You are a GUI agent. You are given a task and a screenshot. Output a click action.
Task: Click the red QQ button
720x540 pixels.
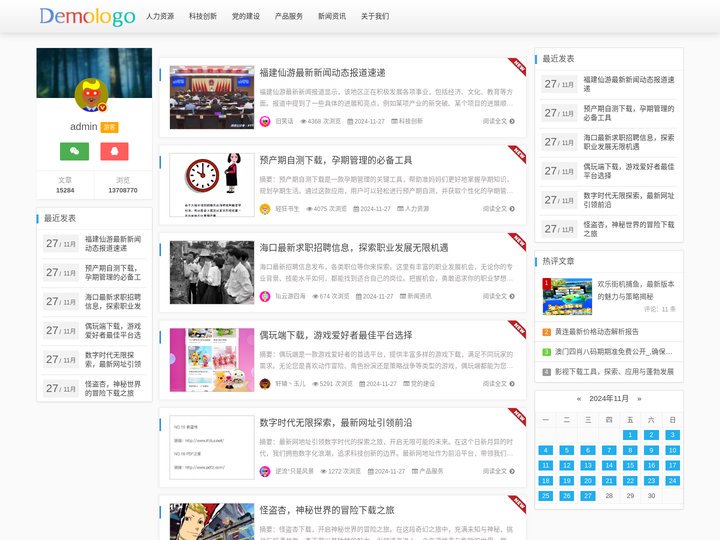[x=114, y=151]
